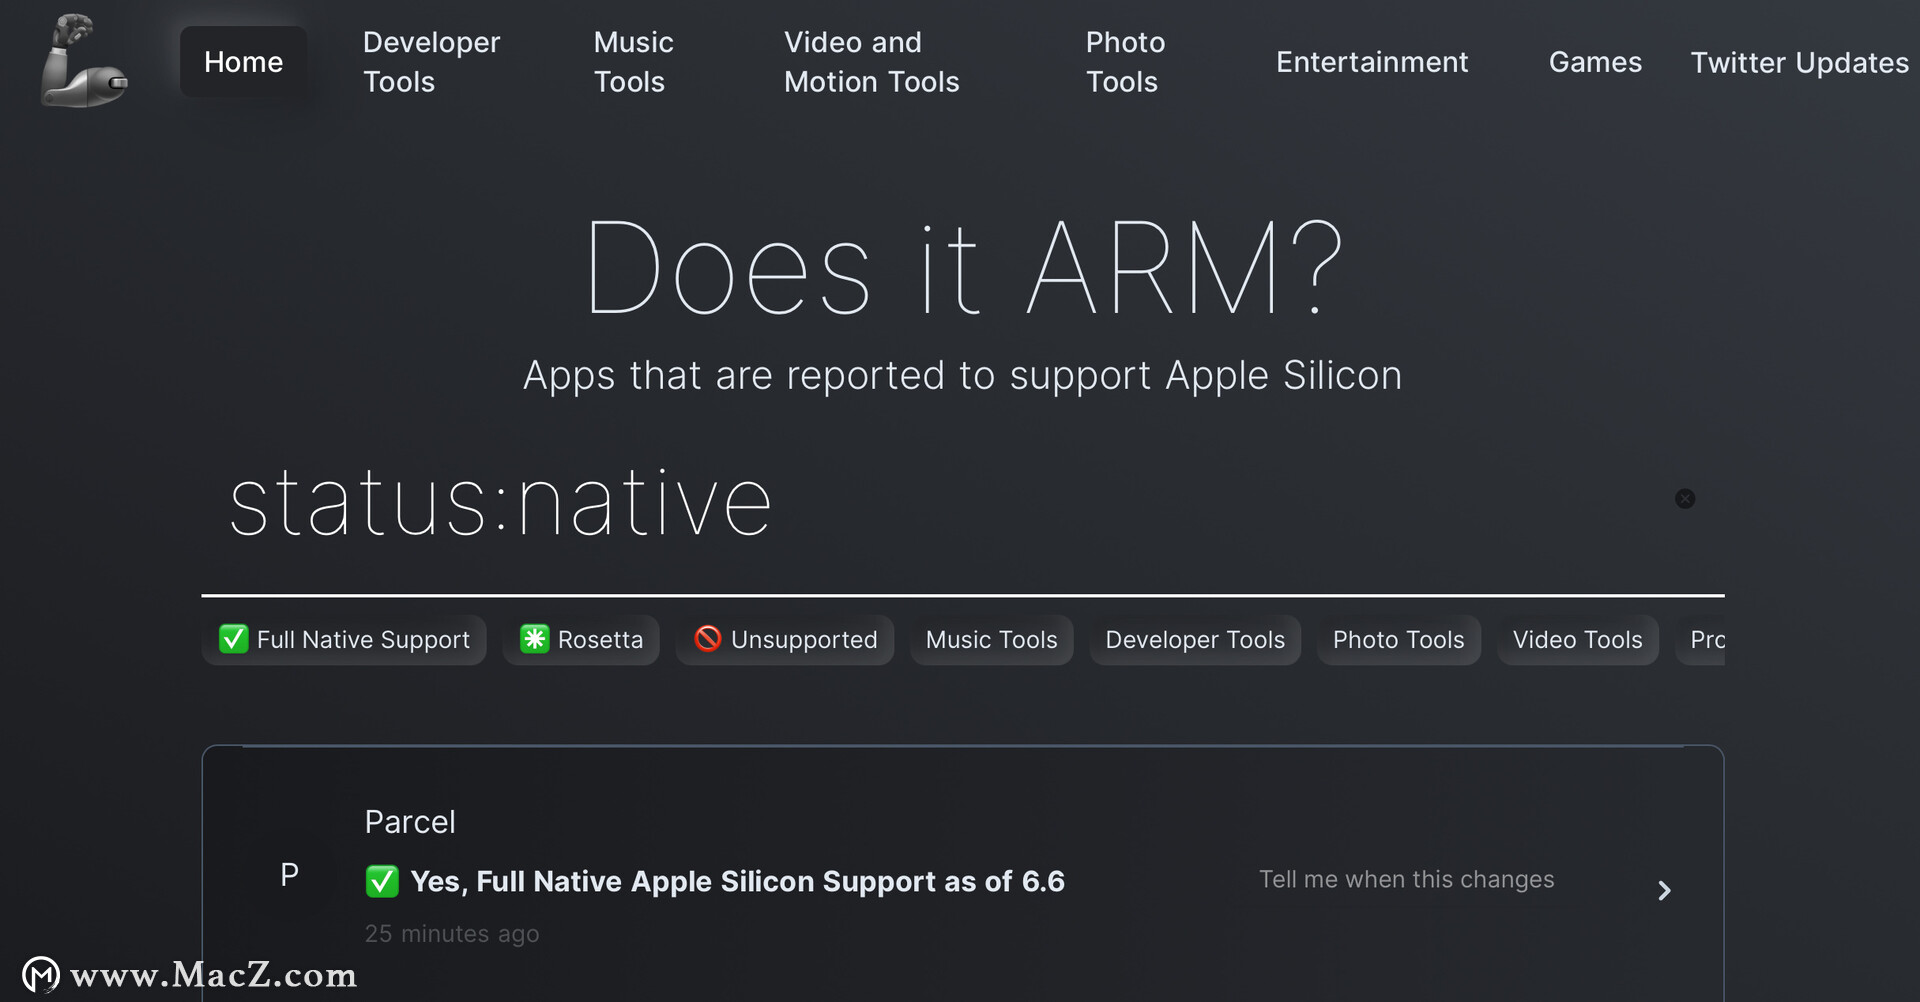
Task: Open Video and Motion Tools nav item
Action: 871,62
